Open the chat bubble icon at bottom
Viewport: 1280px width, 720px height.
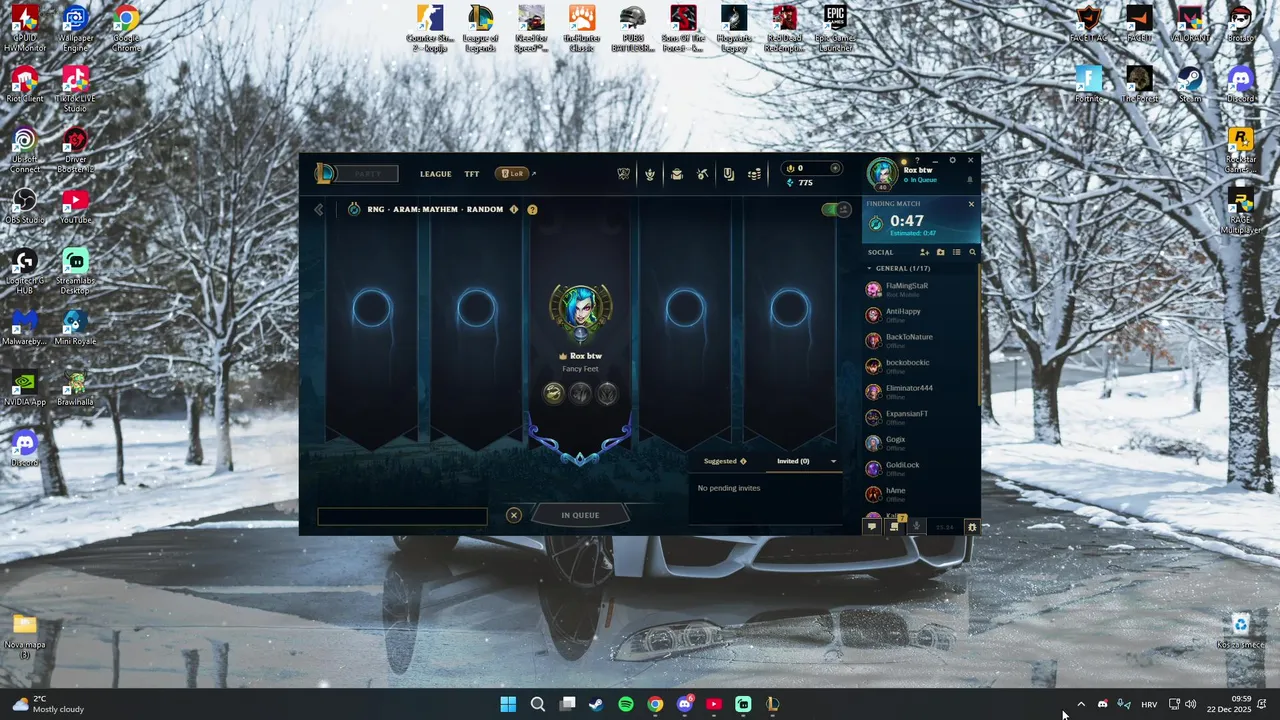[871, 527]
